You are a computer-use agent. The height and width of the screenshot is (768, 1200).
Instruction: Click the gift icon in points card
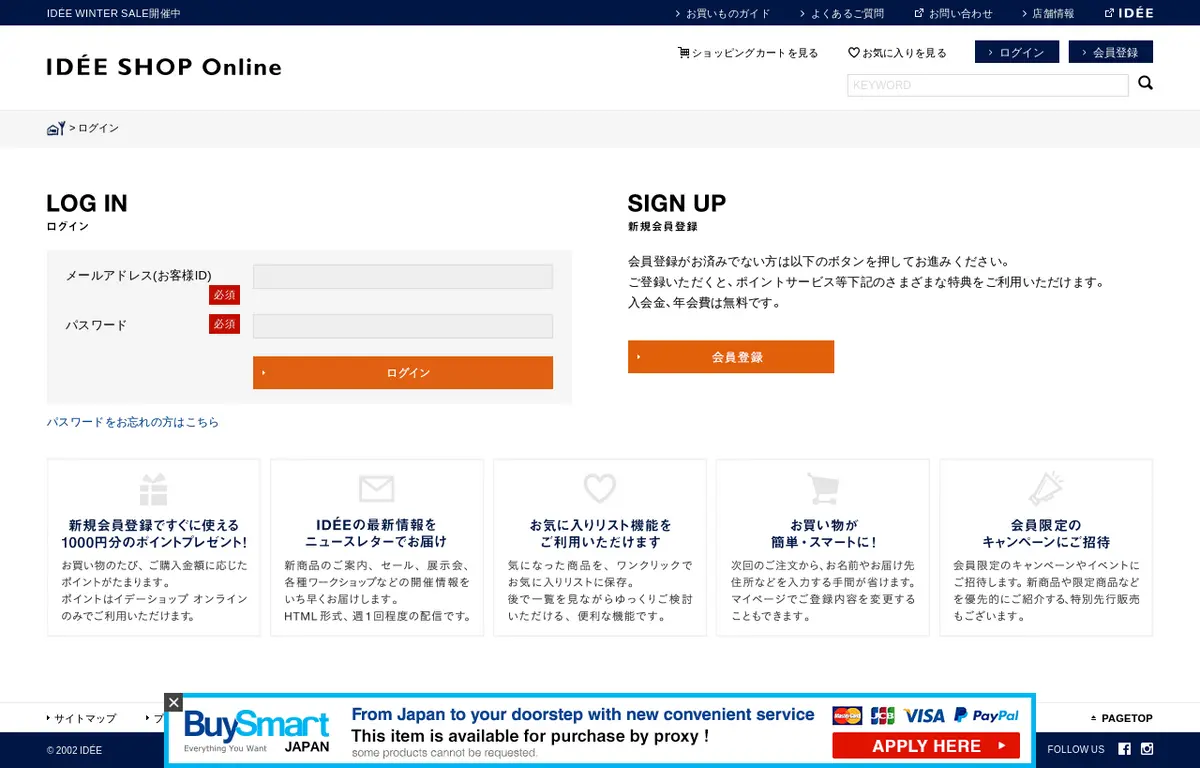click(x=153, y=489)
